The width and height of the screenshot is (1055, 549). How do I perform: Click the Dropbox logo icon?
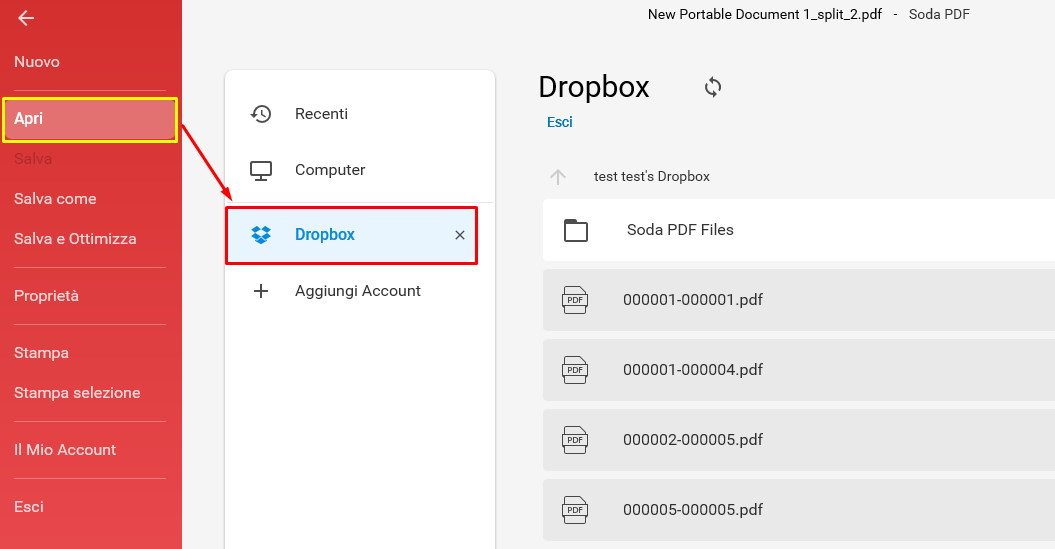pos(260,235)
